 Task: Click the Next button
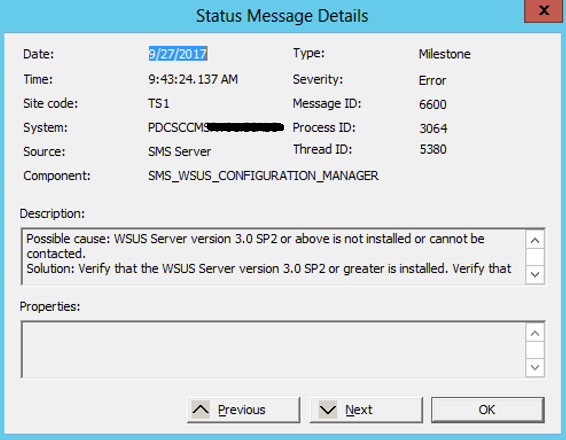(x=366, y=410)
